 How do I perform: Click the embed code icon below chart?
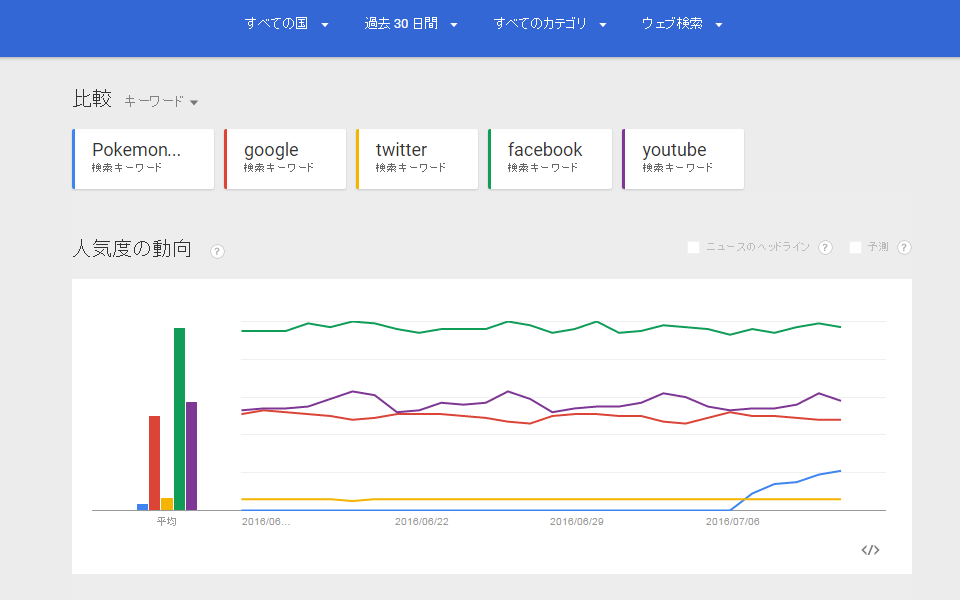[870, 550]
